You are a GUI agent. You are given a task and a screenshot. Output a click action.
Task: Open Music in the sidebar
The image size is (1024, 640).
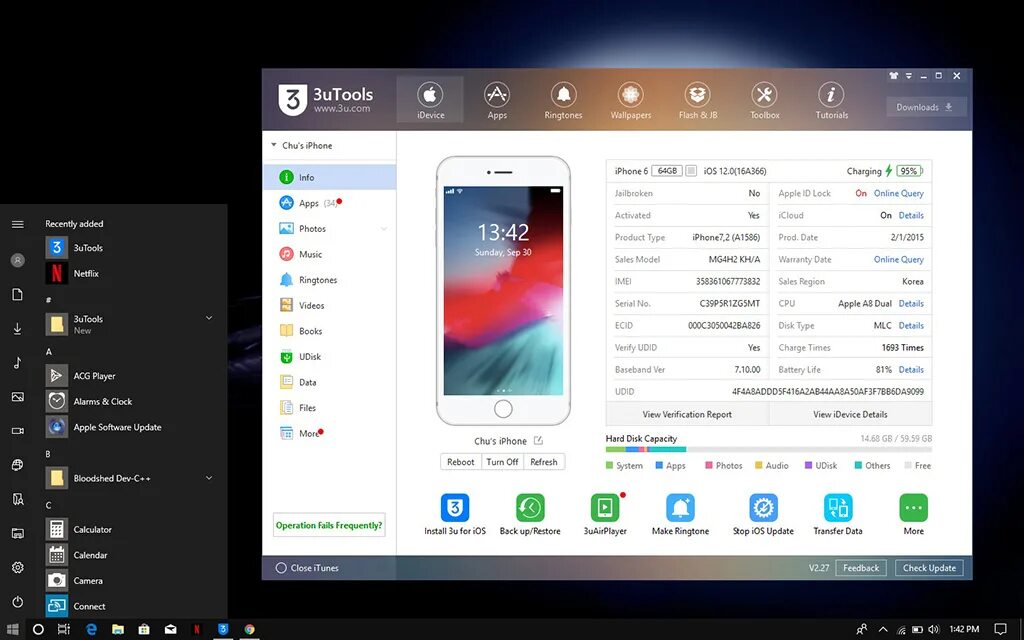point(329,254)
